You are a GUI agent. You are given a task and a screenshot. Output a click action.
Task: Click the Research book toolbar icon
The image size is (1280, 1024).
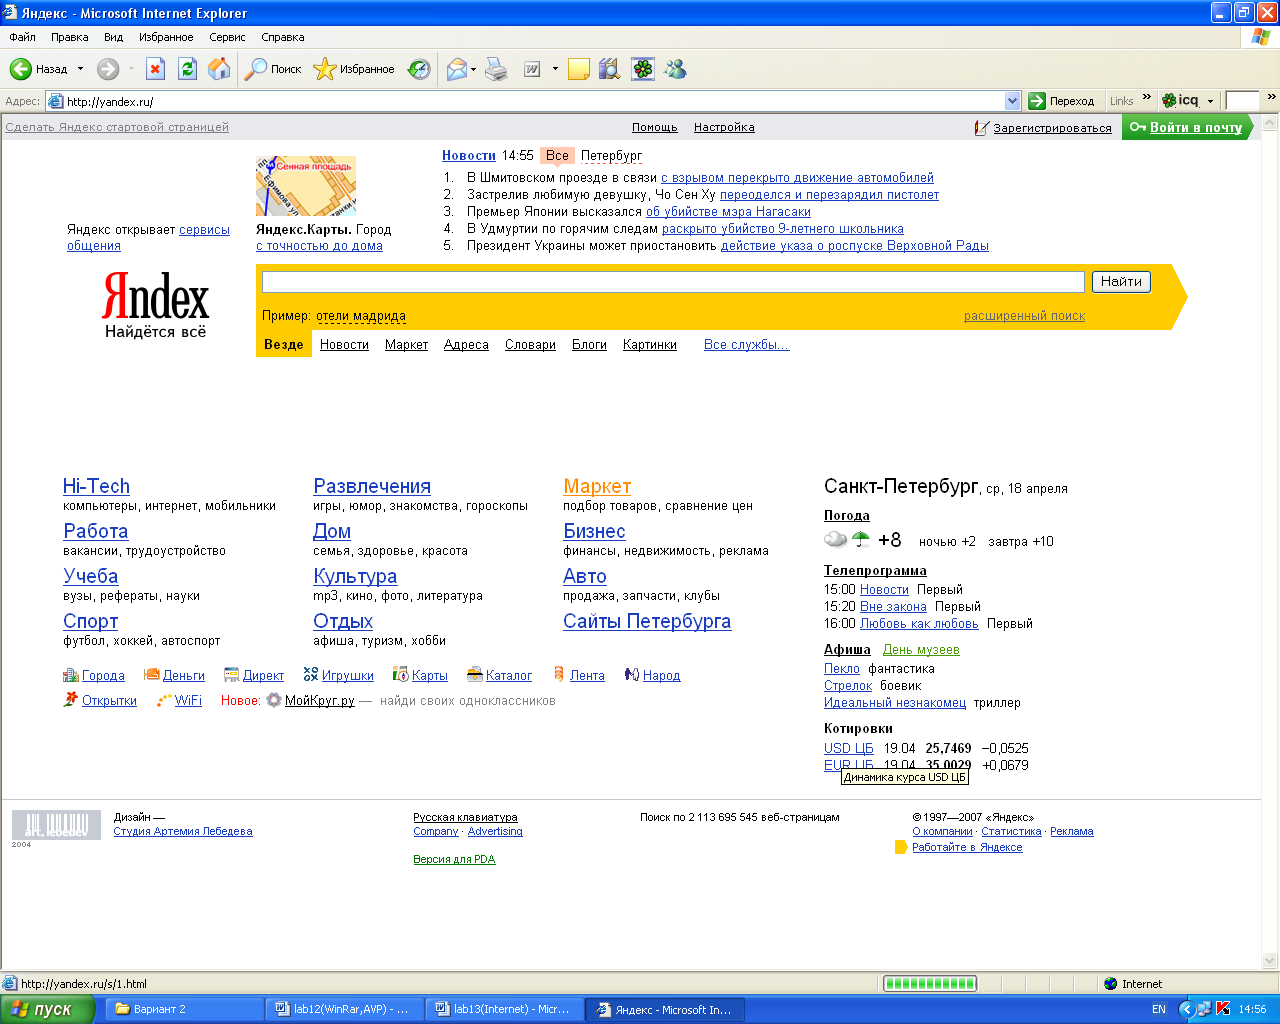pyautogui.click(x=609, y=69)
